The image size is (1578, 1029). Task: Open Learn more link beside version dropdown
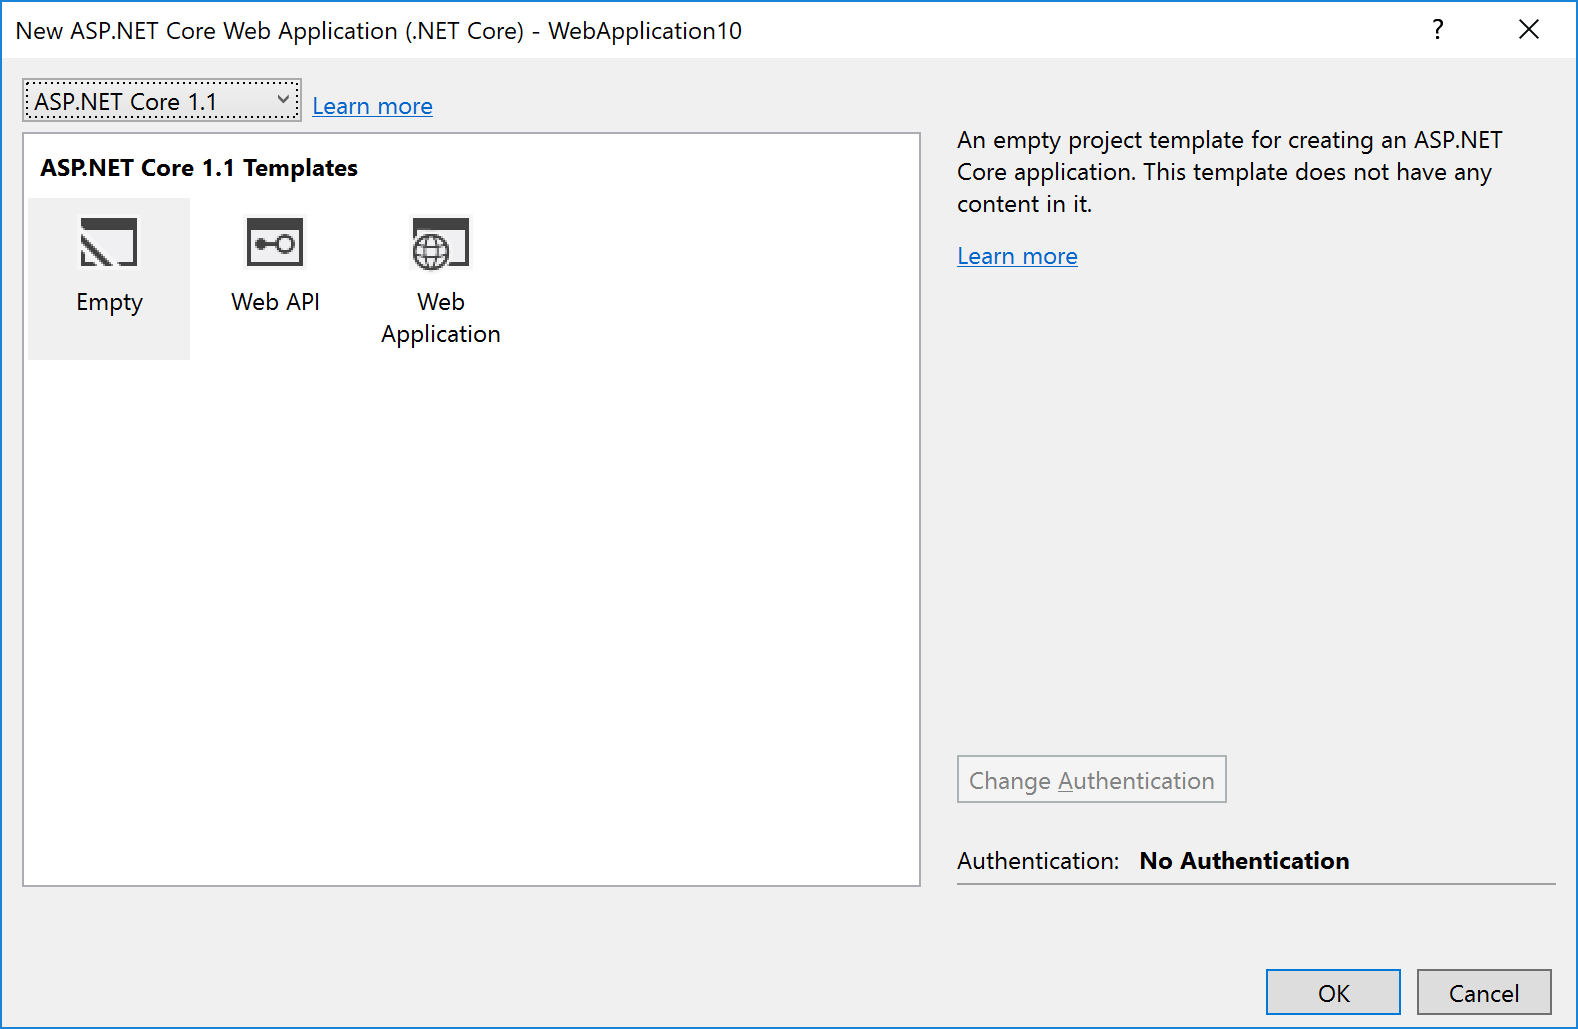pos(372,106)
